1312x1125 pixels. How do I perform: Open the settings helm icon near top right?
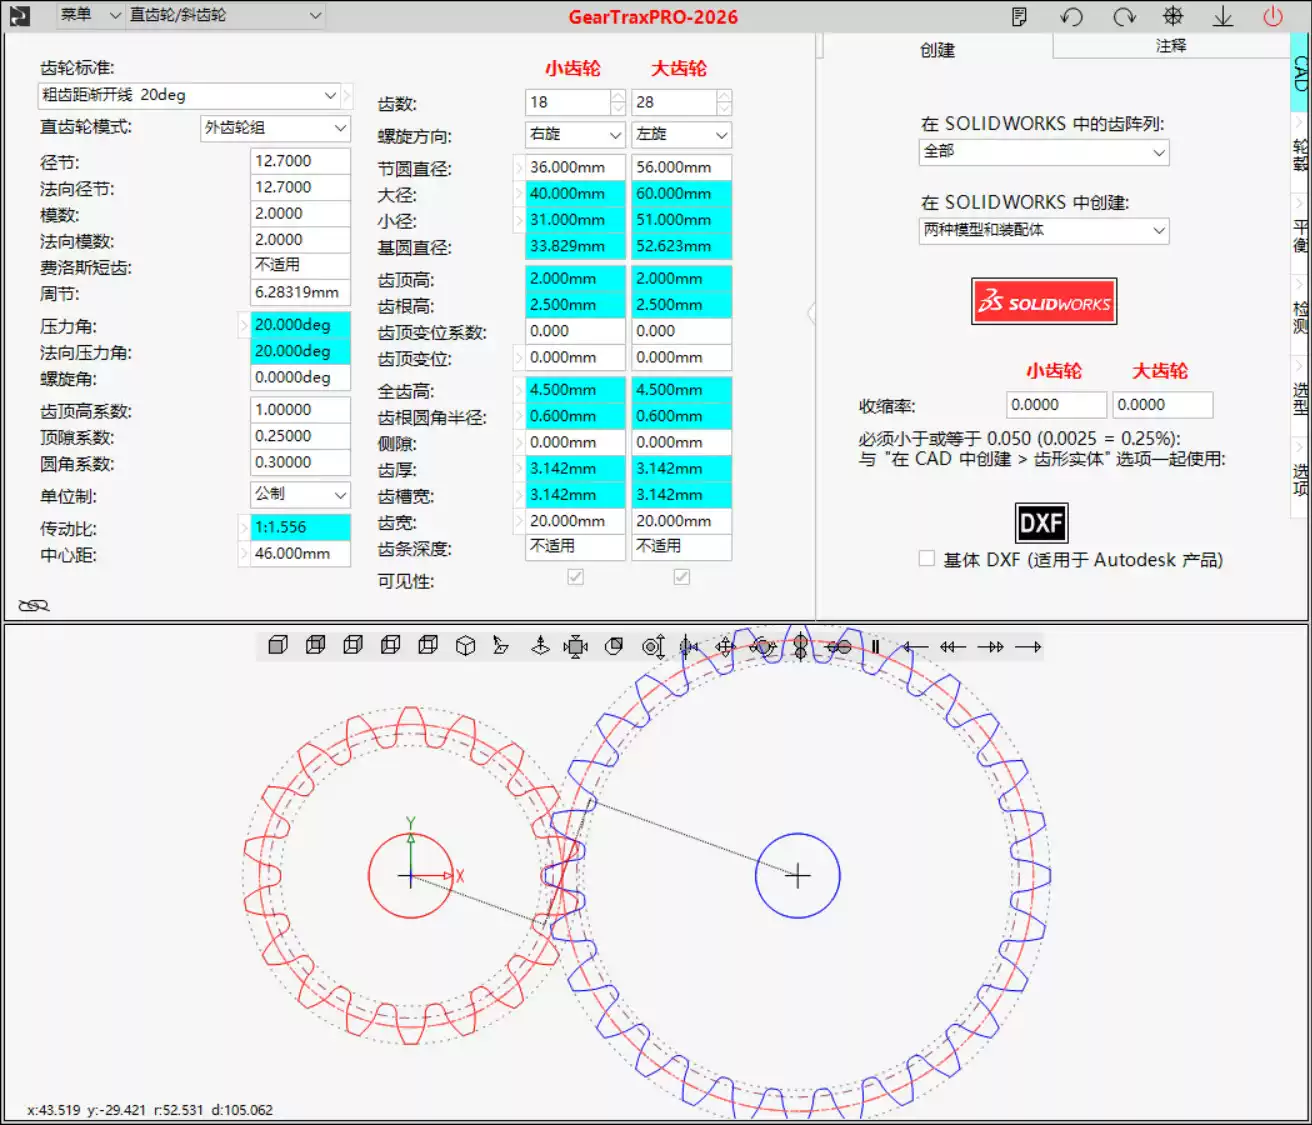tap(1172, 16)
